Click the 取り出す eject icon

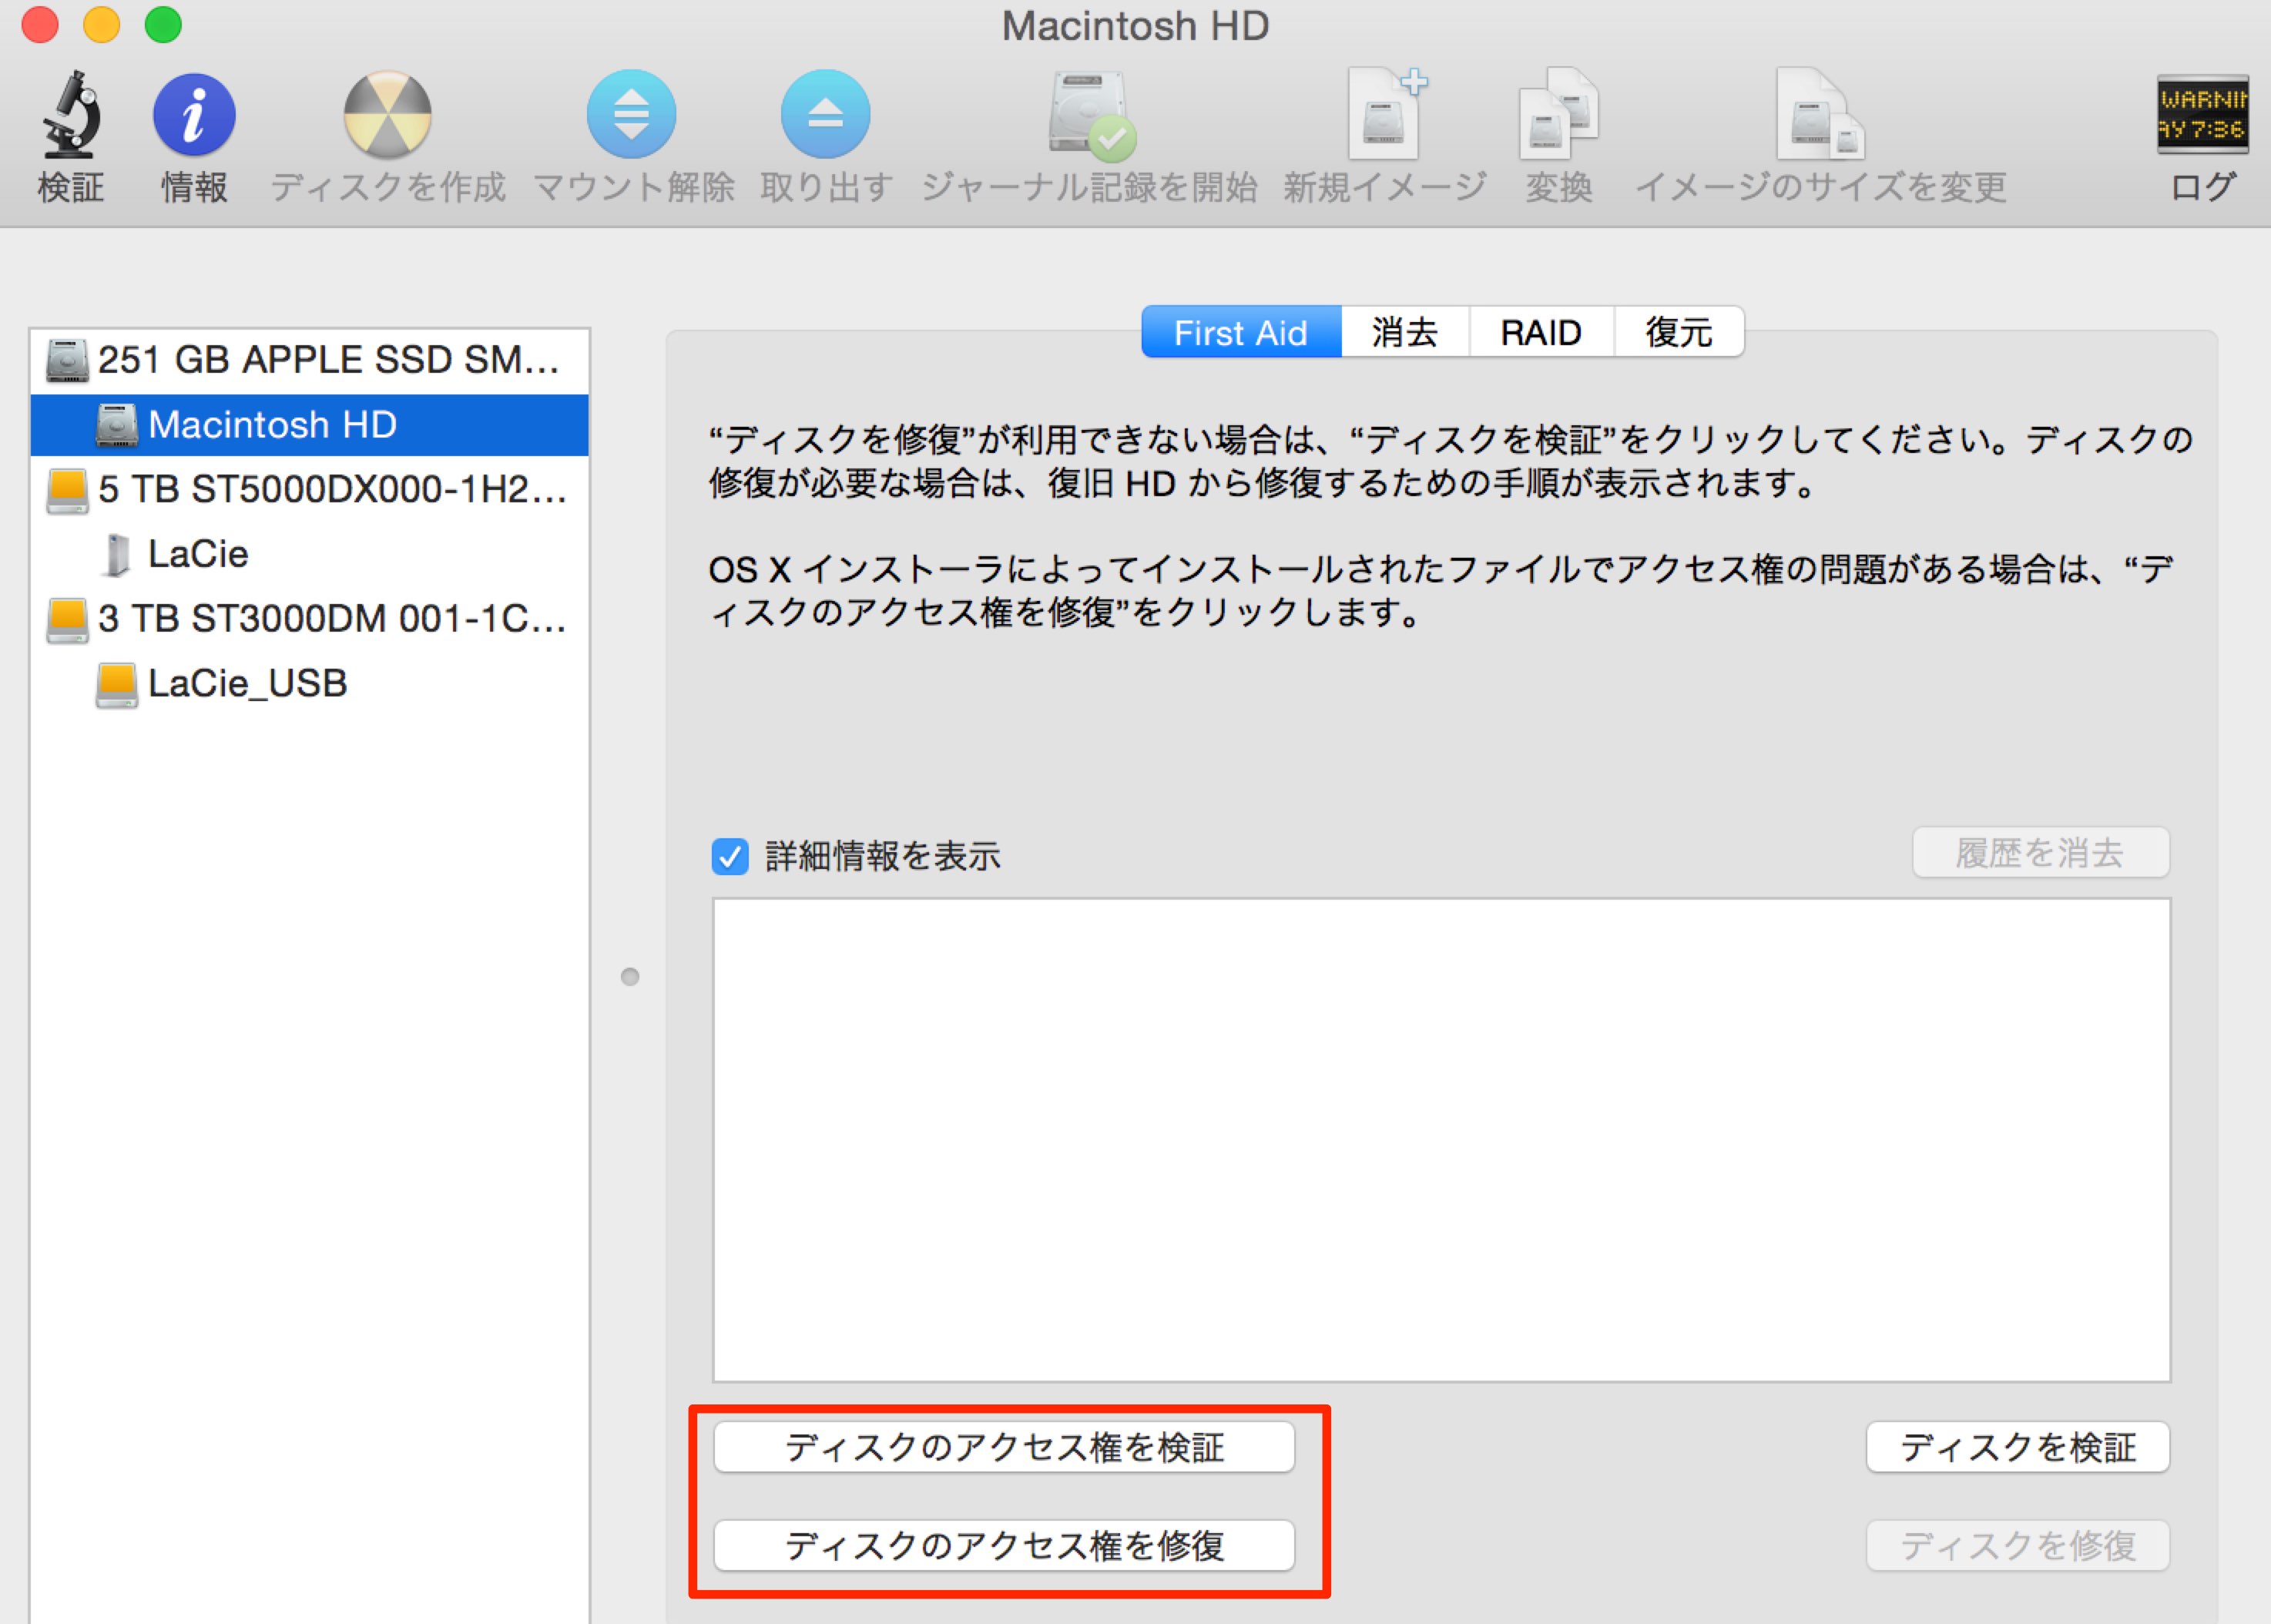tap(825, 114)
